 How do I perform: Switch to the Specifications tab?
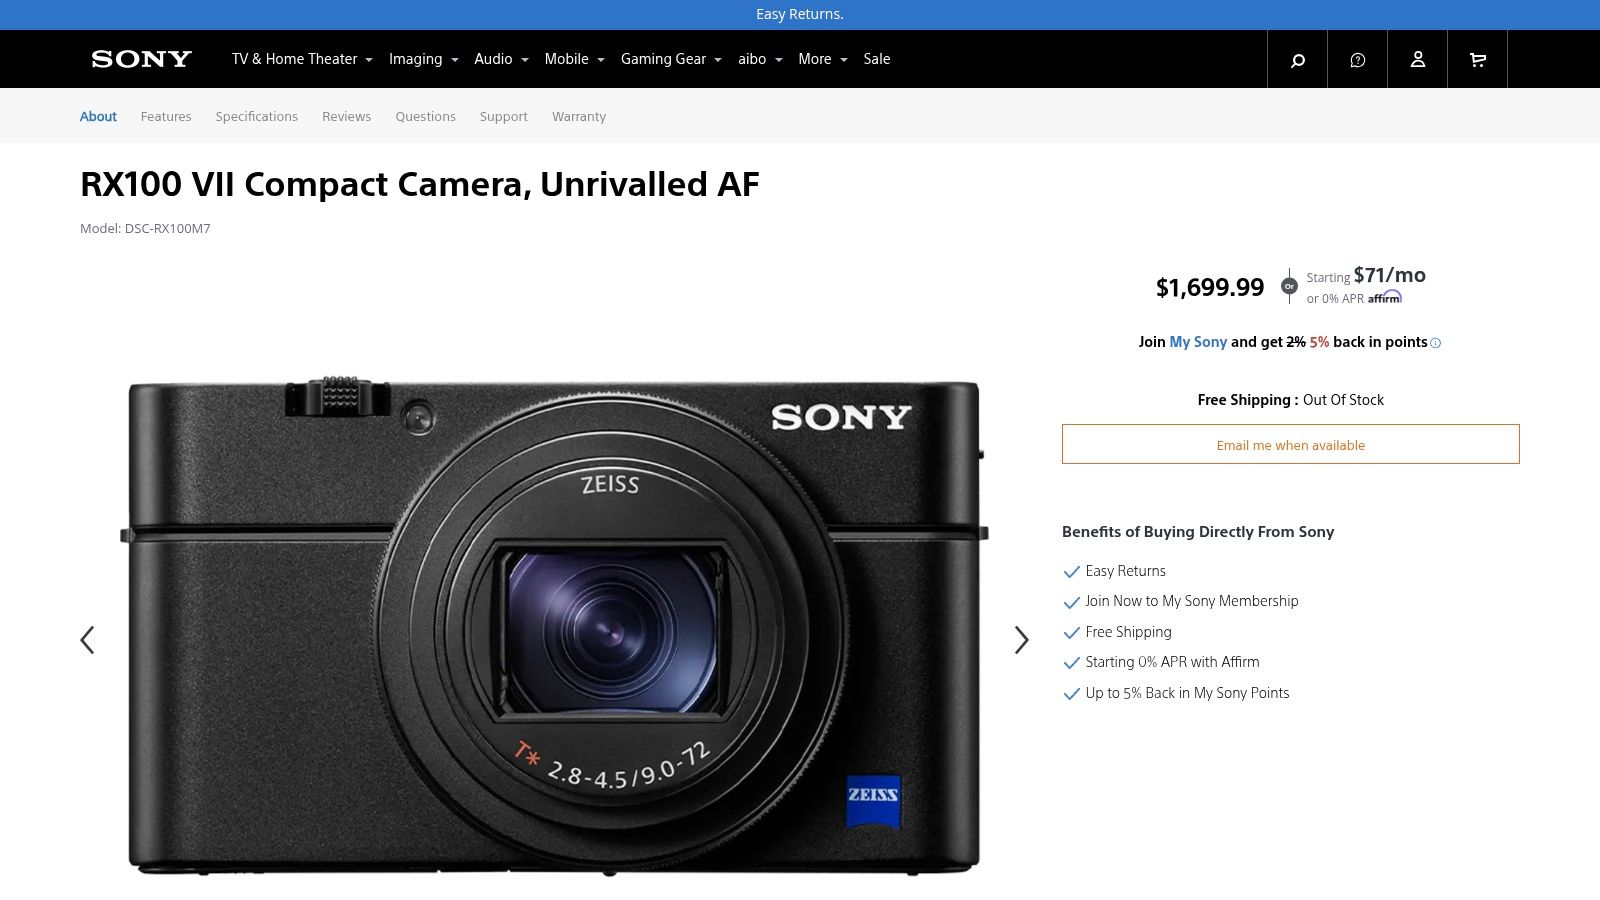(x=257, y=116)
